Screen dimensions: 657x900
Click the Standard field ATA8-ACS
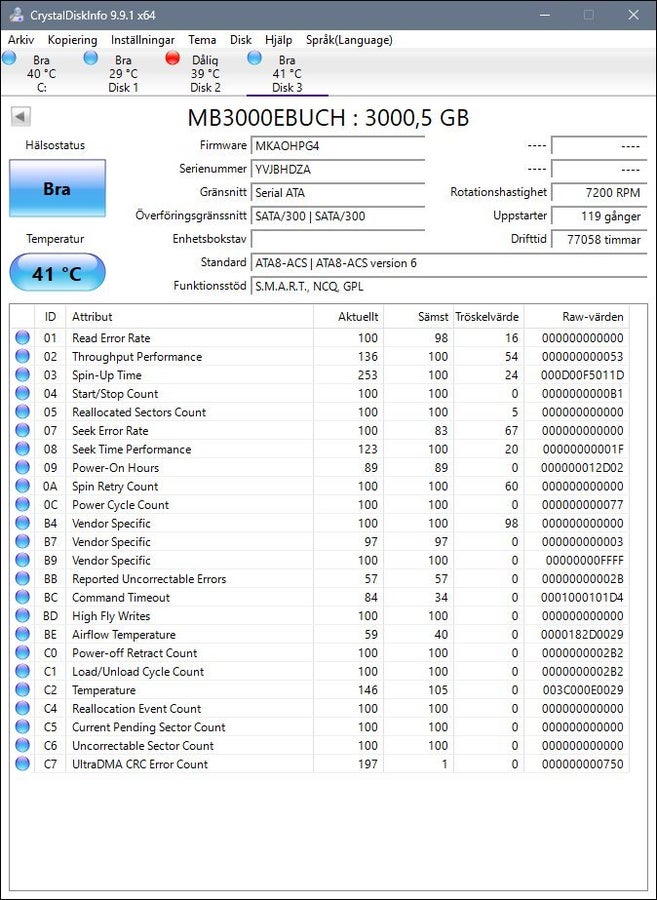(449, 263)
